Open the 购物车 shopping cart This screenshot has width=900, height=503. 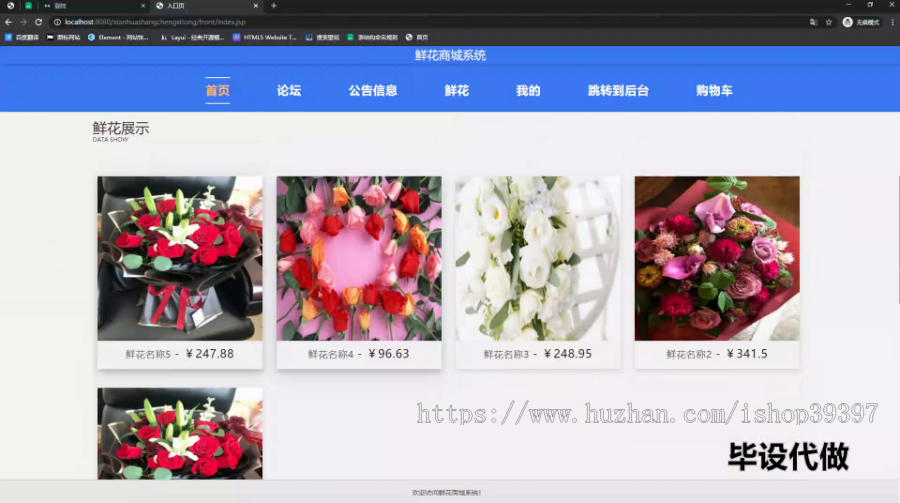pos(714,90)
